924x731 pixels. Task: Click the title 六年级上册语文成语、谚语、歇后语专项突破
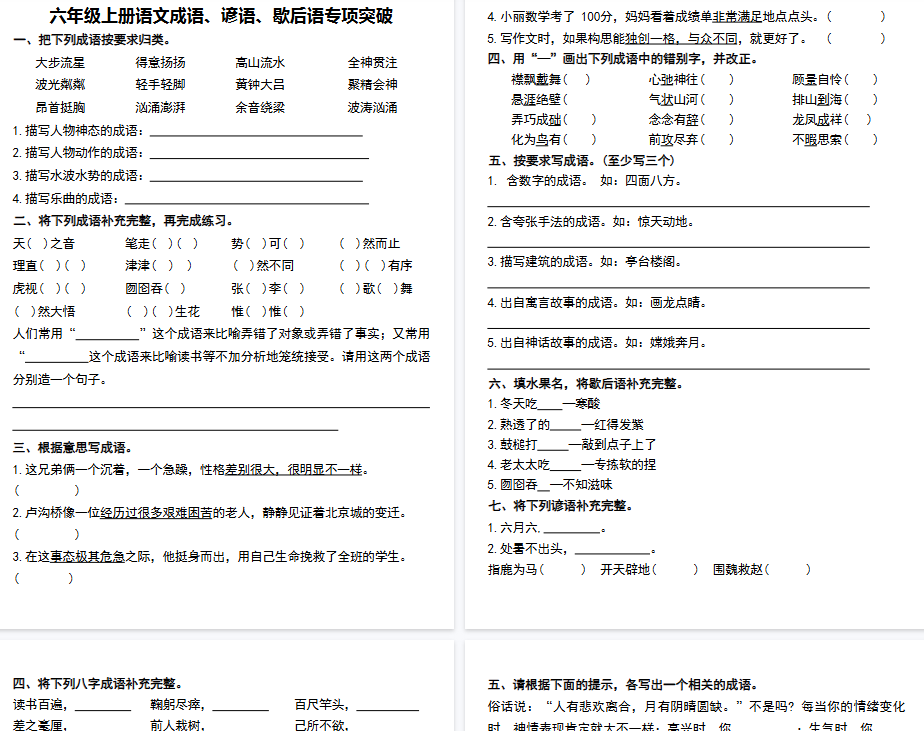pyautogui.click(x=221, y=16)
